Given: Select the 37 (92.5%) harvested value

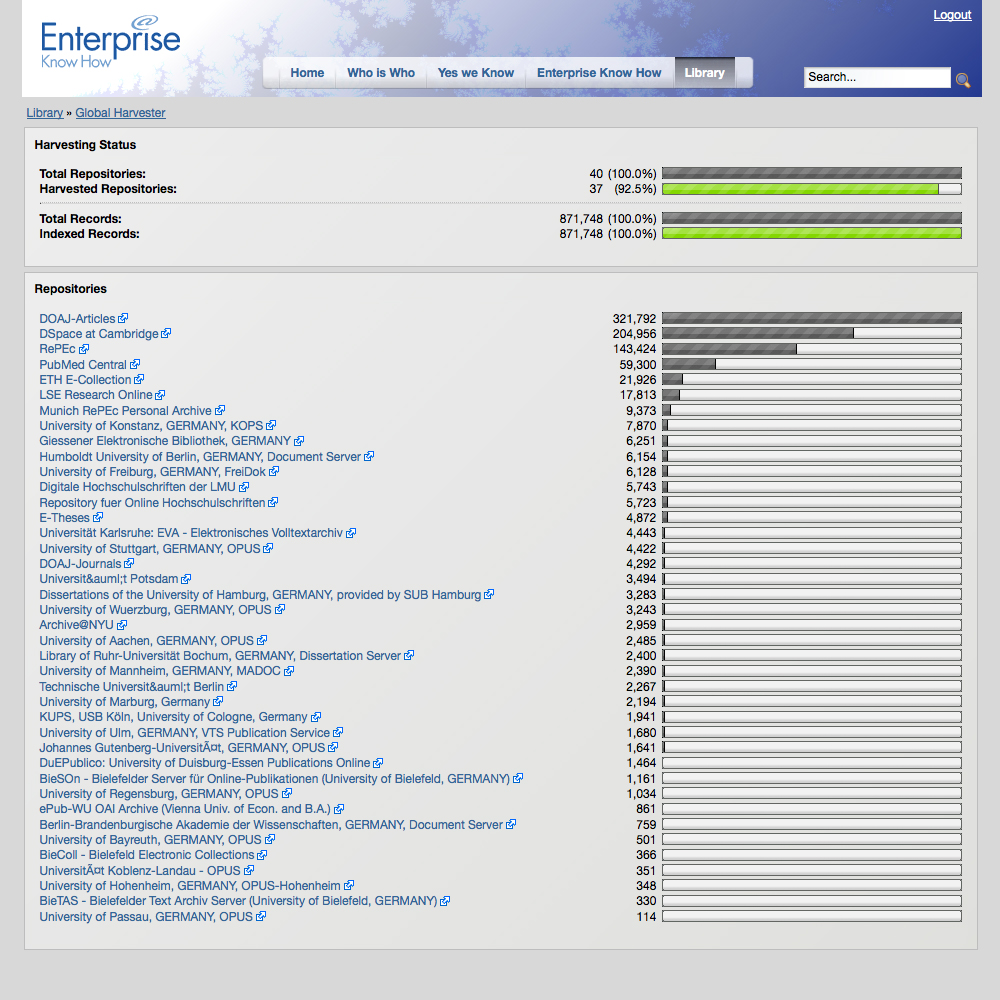Looking at the screenshot, I should [x=623, y=189].
